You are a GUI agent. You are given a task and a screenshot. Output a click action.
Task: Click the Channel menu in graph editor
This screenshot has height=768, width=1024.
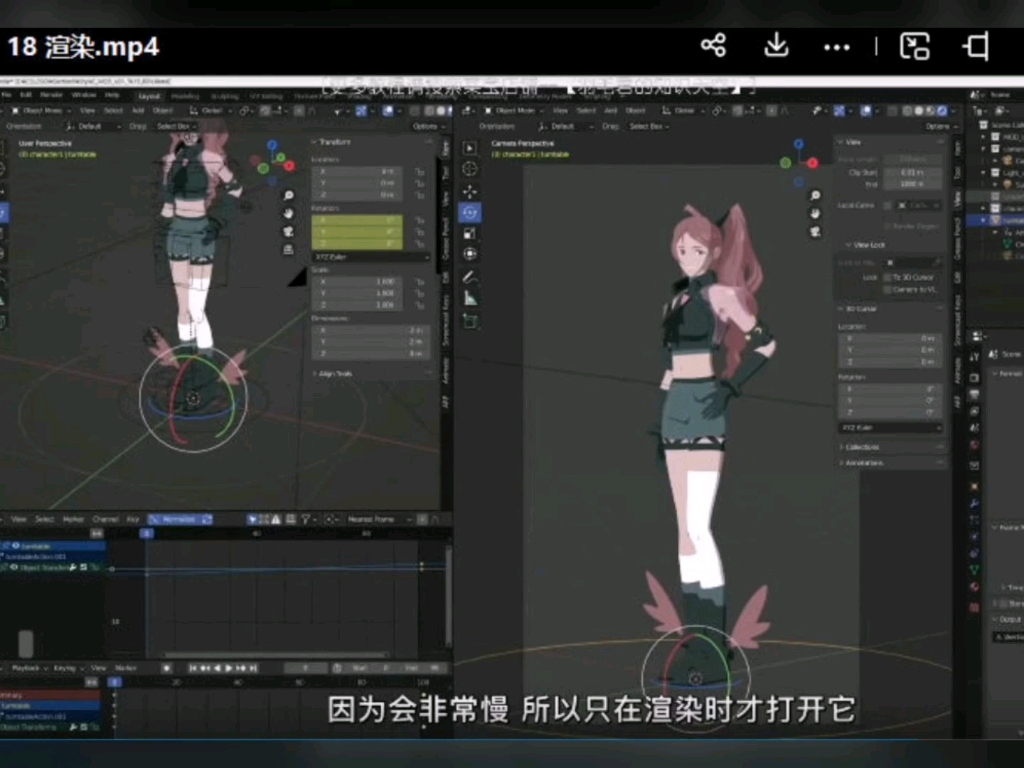pos(105,519)
